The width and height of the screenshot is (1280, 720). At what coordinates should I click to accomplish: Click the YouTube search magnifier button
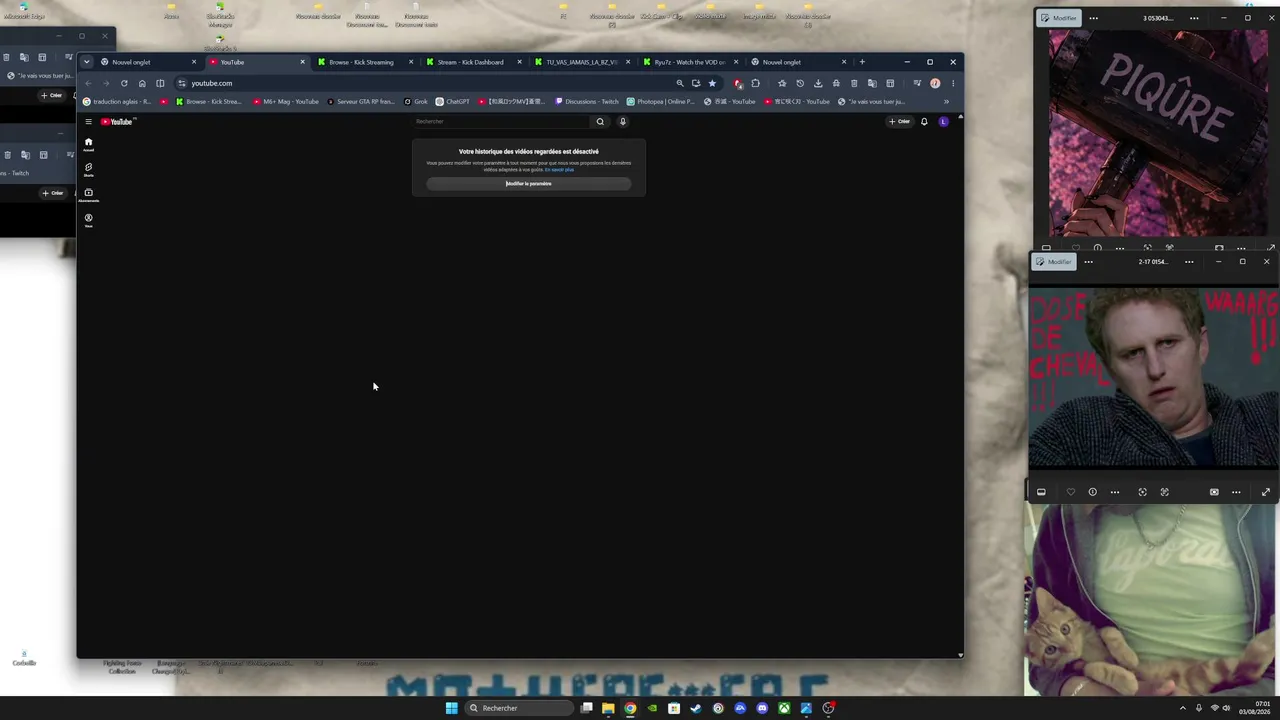point(600,122)
